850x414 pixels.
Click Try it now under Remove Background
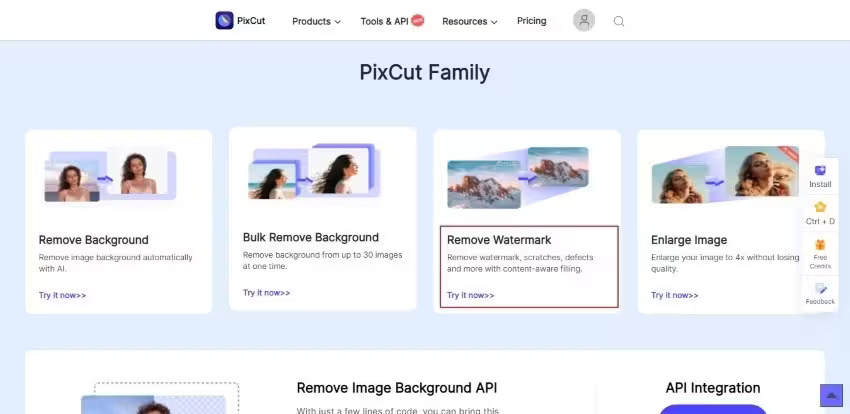click(62, 295)
